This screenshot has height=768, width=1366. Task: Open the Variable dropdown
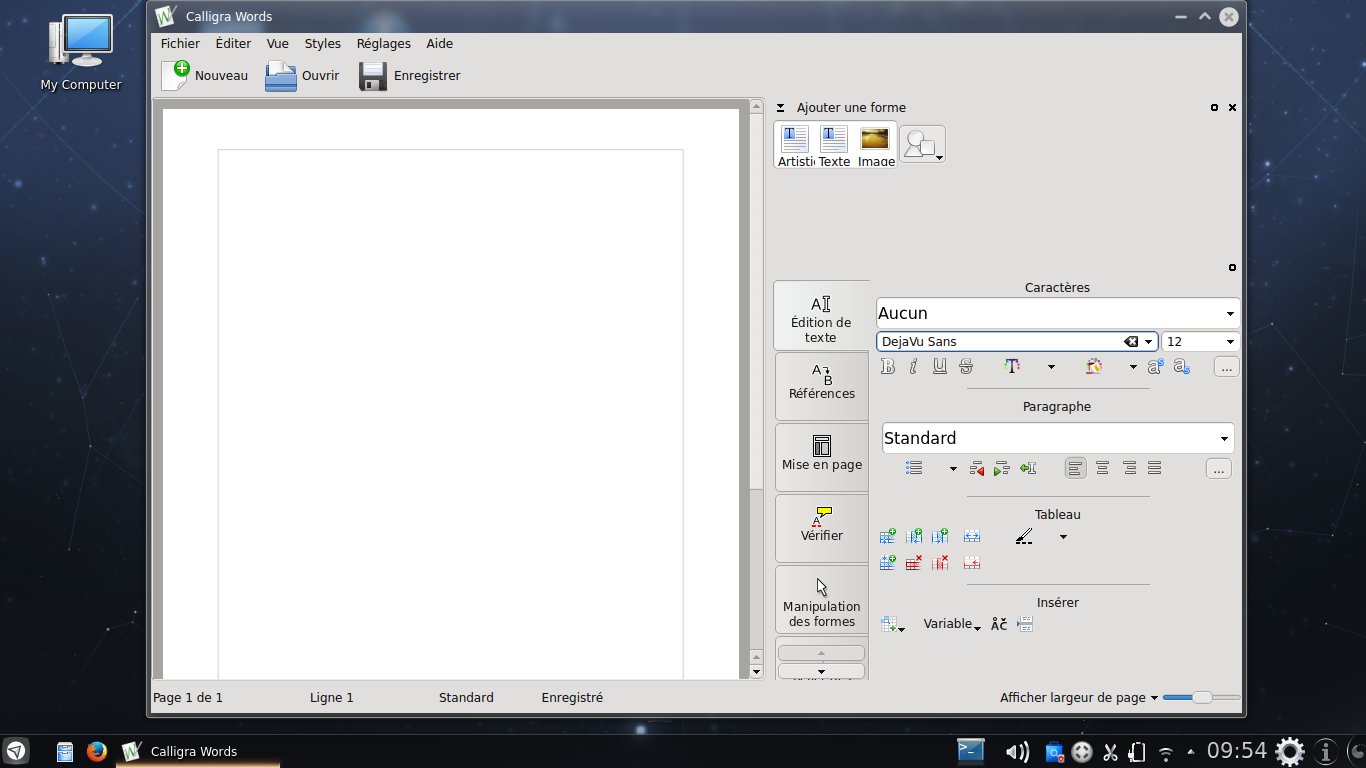click(951, 624)
